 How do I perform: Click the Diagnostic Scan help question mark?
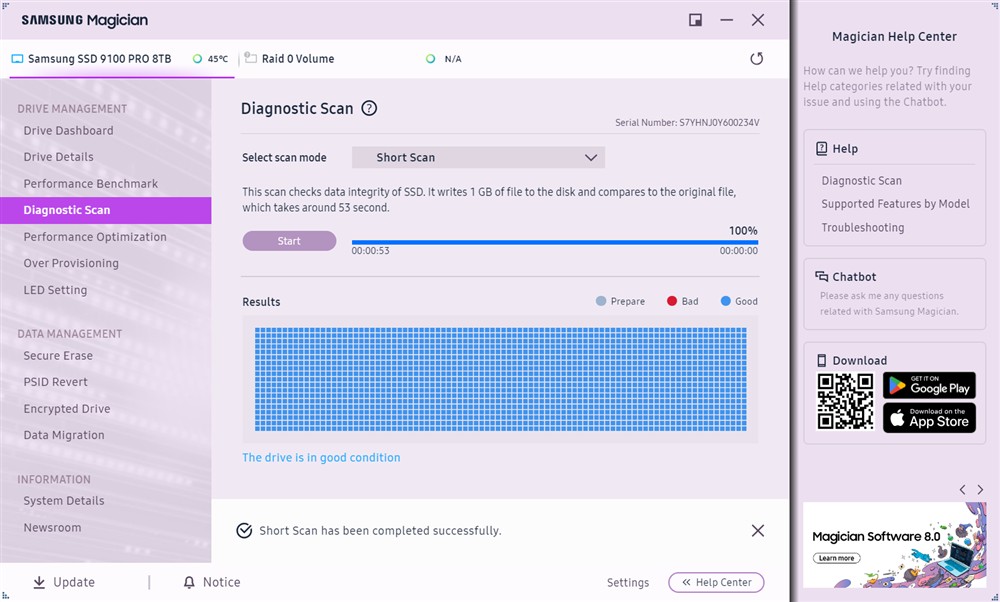point(369,108)
